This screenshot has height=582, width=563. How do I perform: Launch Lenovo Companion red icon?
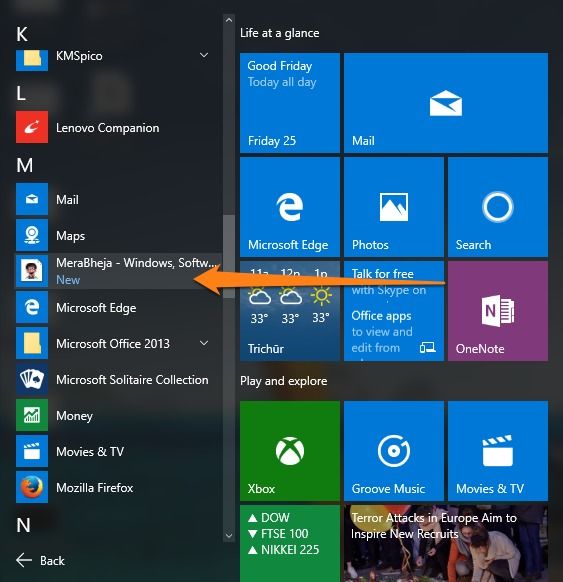(32, 127)
